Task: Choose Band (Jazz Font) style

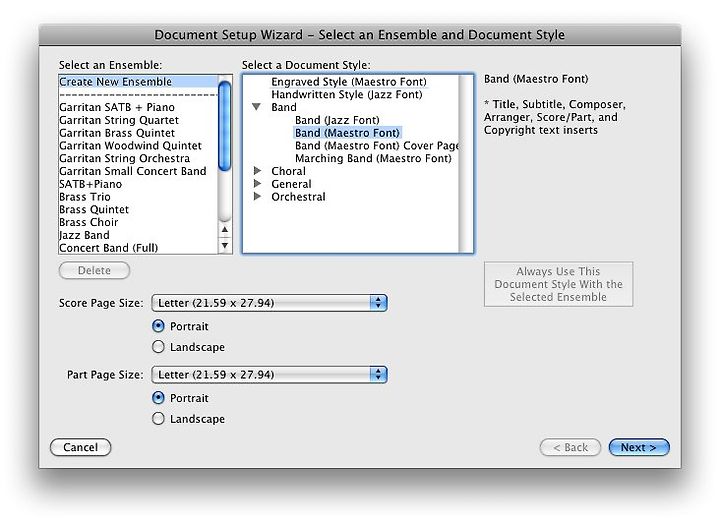Action: (337, 120)
